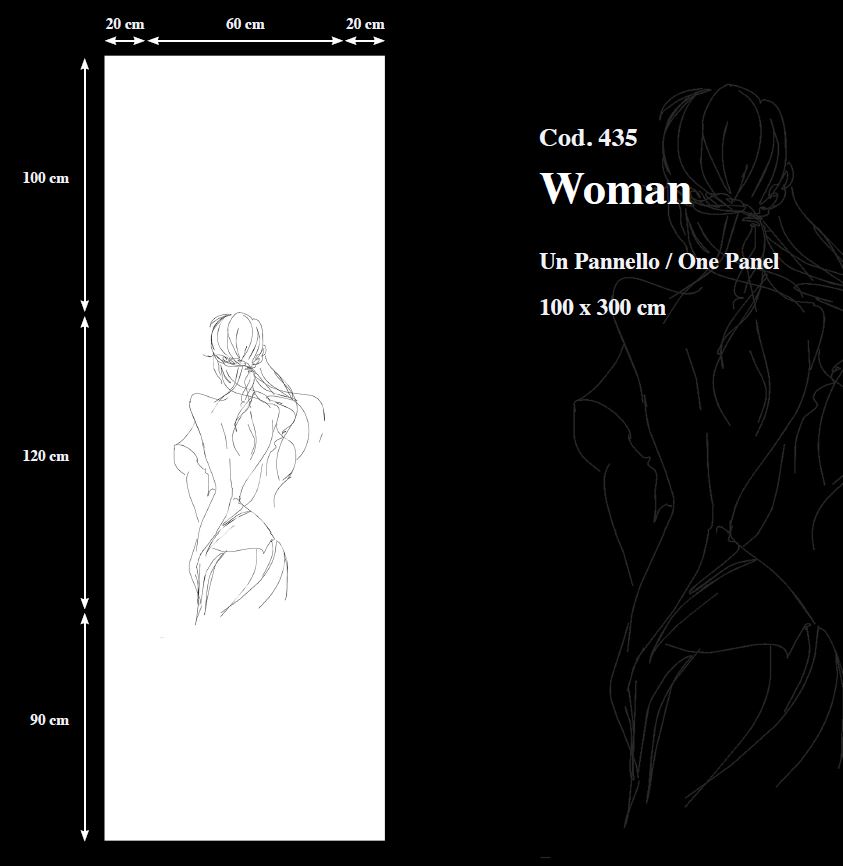Click the '90 cm' height label
The image size is (843, 866).
[x=50, y=720]
